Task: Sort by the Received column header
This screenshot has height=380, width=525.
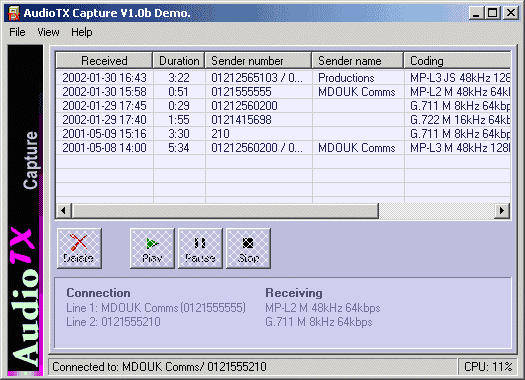Action: 104,61
